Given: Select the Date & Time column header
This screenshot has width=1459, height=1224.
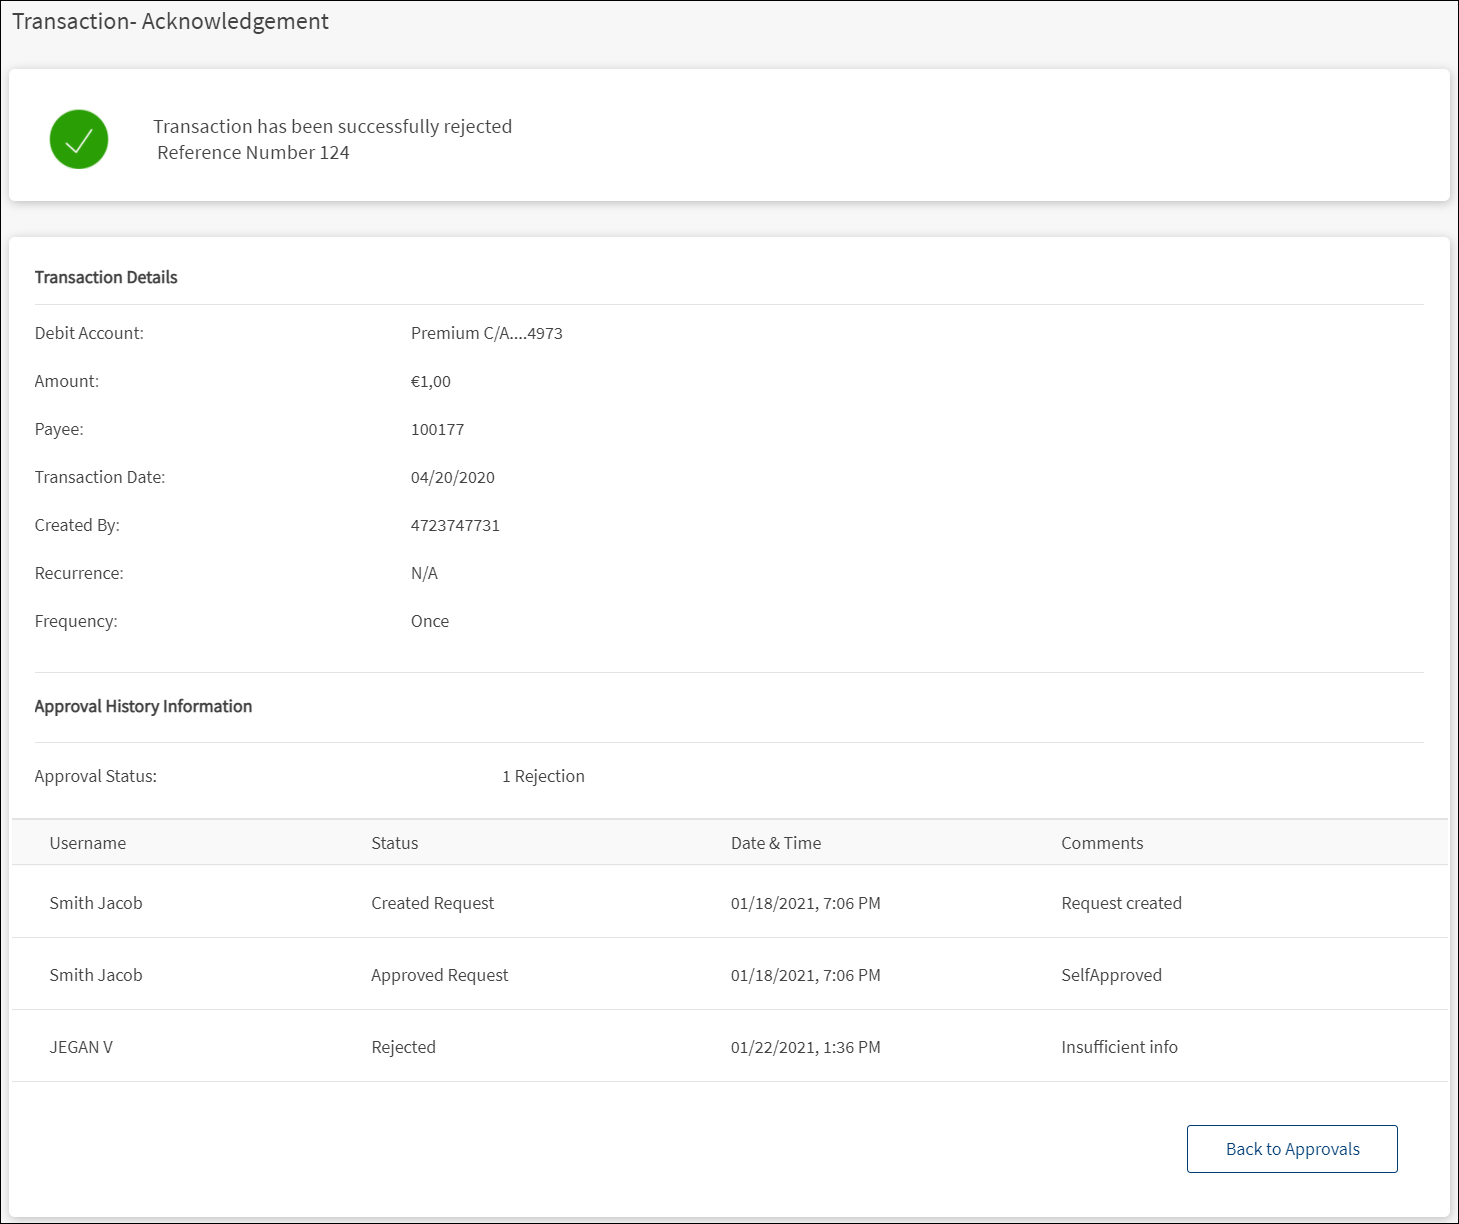Looking at the screenshot, I should pyautogui.click(x=776, y=843).
